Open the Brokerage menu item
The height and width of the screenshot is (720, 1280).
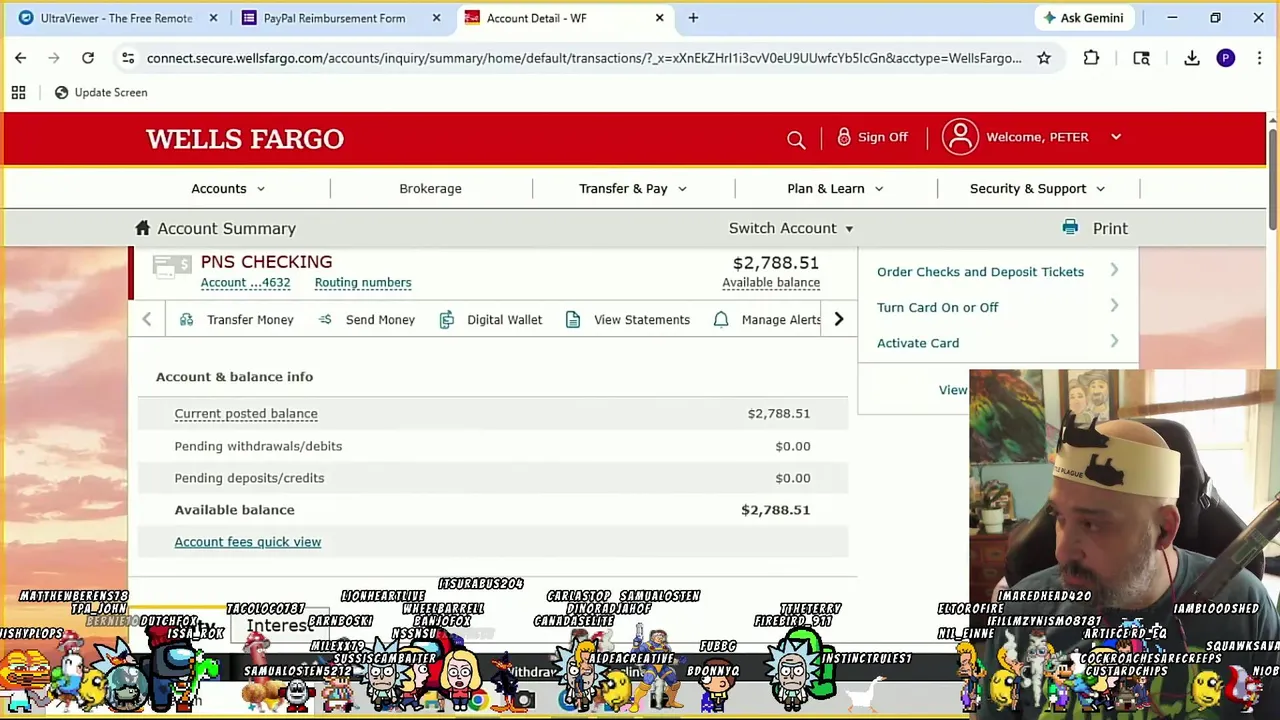pyautogui.click(x=430, y=188)
